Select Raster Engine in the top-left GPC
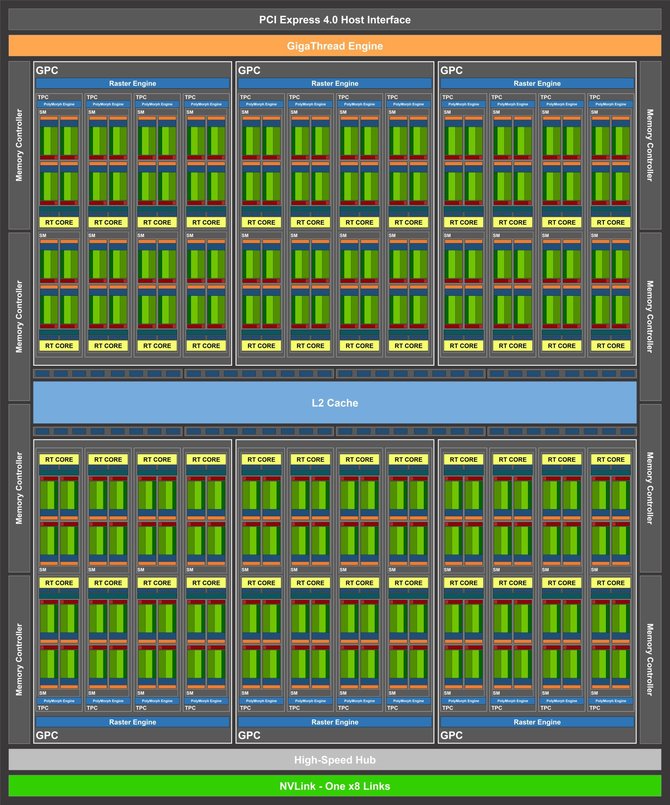Screen dimensions: 670x805 (x=132, y=83)
